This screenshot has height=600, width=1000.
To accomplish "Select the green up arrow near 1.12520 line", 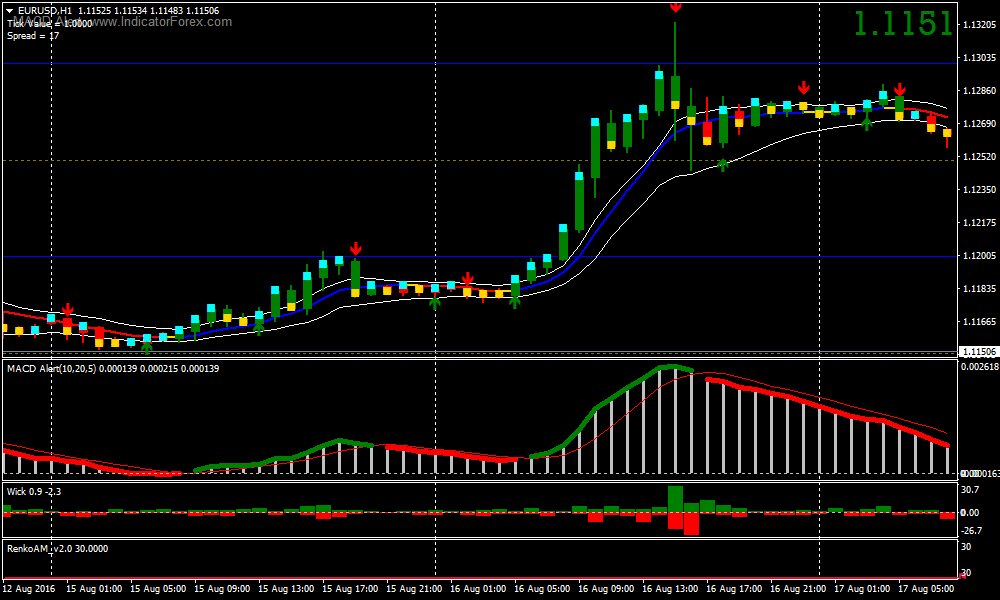I will coord(722,164).
